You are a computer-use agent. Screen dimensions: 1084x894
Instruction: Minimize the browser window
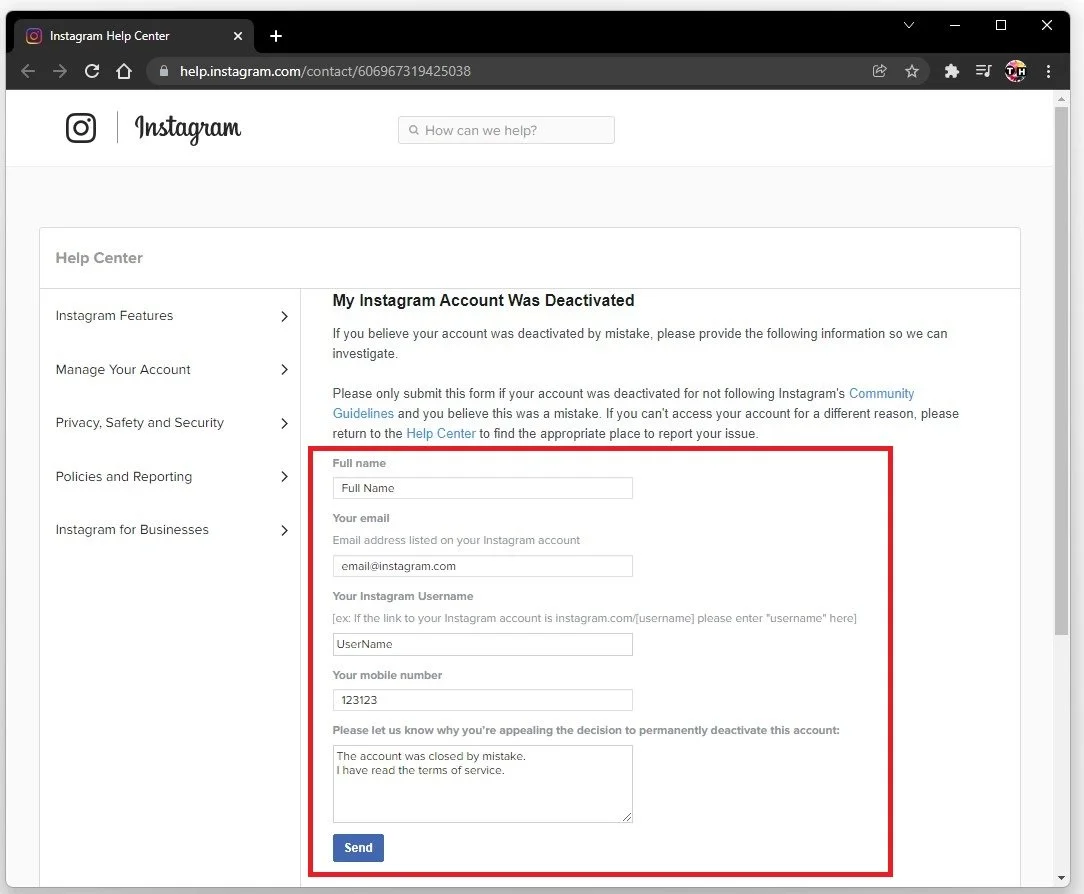pos(955,26)
